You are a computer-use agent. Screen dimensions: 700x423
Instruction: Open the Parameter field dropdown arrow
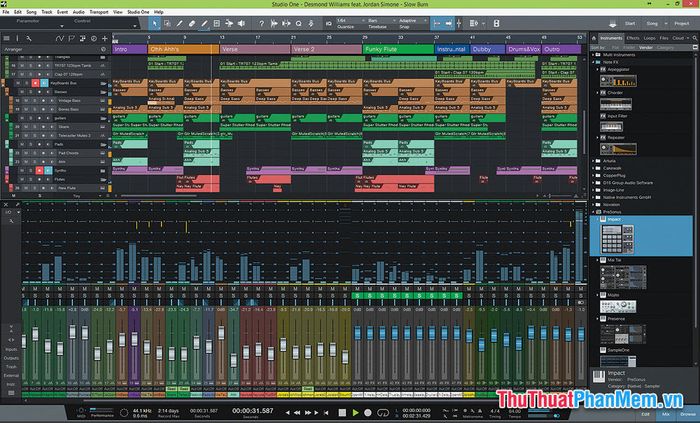62,26
